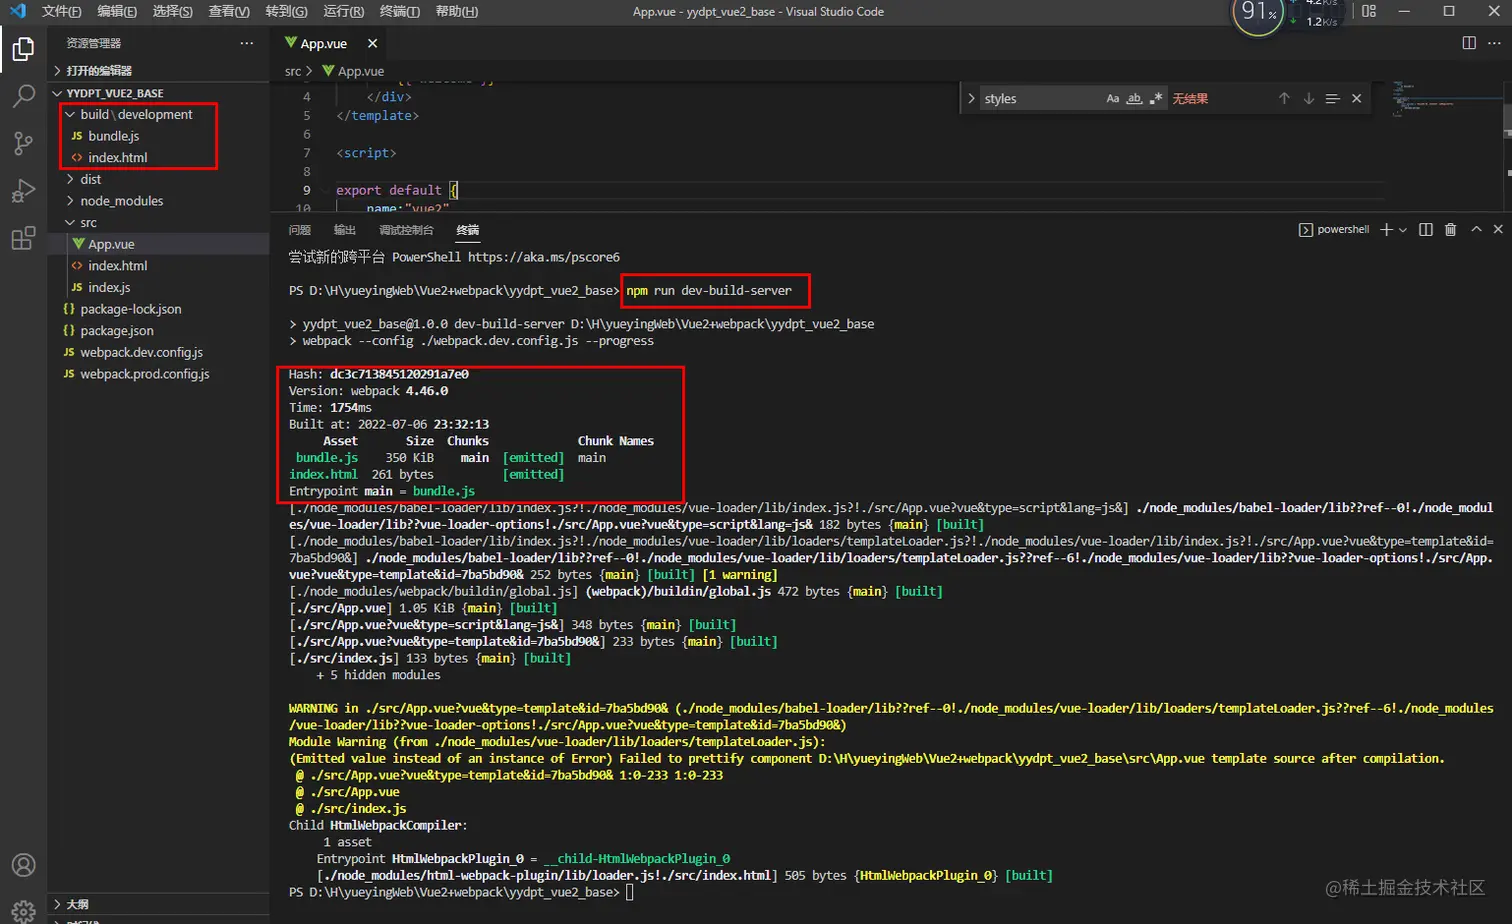Open webpack.dev.config.js in the explorer
Viewport: 1512px width, 924px height.
coord(160,352)
